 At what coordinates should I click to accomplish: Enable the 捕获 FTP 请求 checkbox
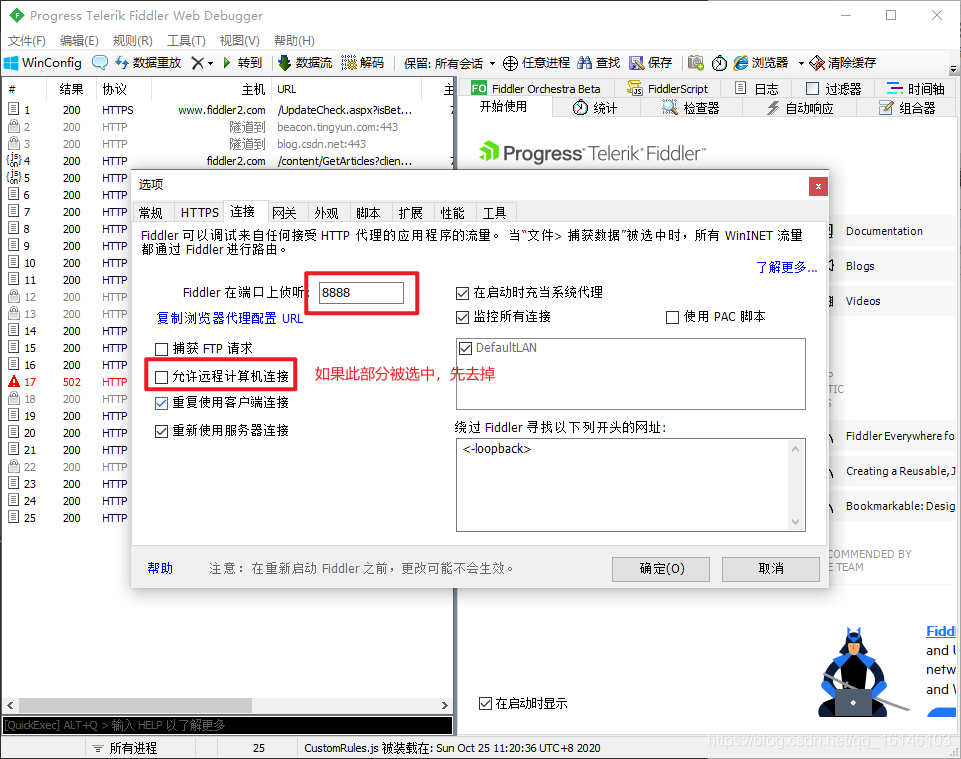coord(162,349)
